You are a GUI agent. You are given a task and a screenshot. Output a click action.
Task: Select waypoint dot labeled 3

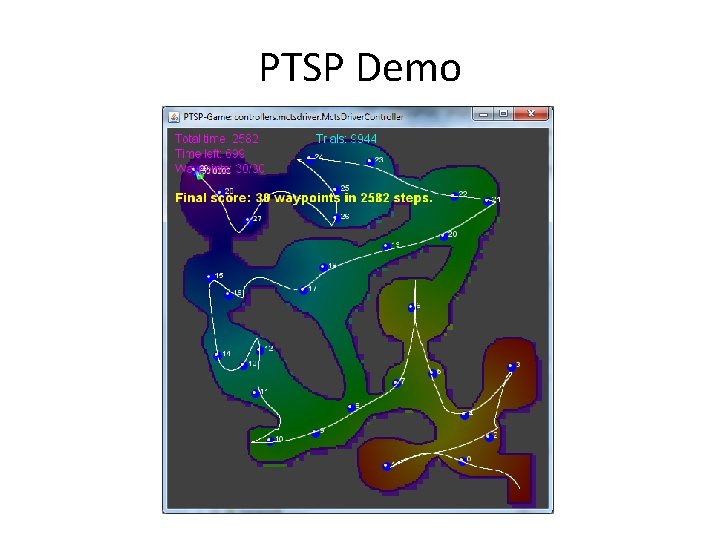[x=512, y=366]
